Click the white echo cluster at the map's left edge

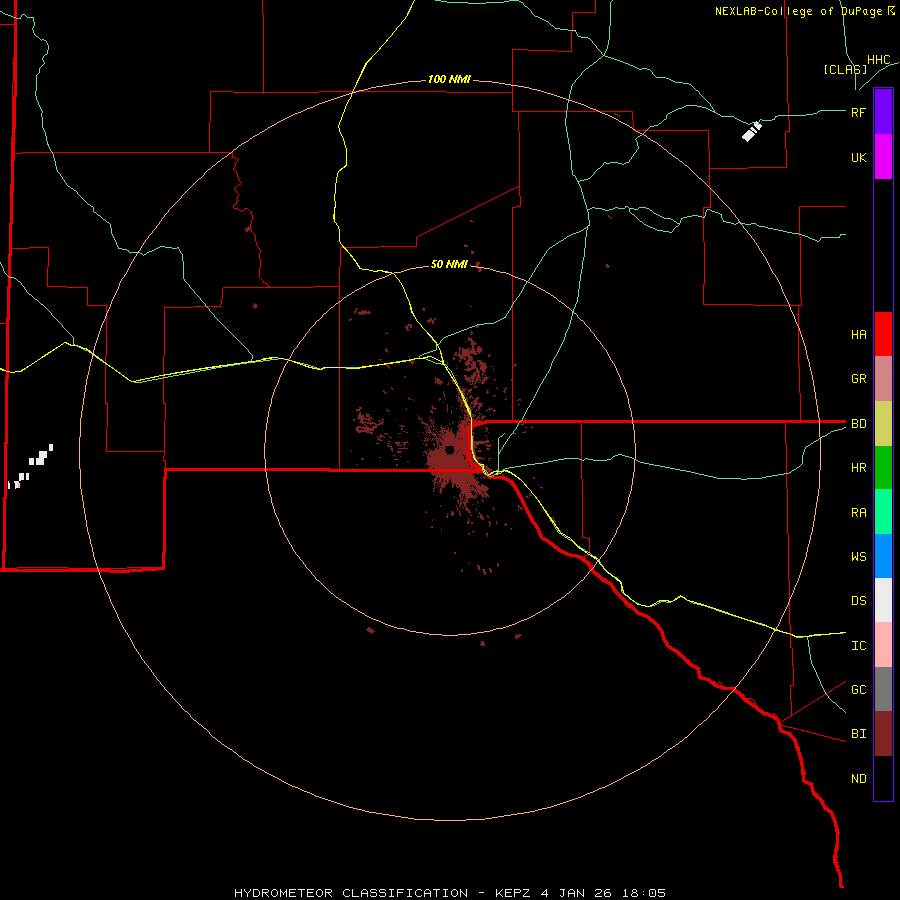pyautogui.click(x=31, y=465)
